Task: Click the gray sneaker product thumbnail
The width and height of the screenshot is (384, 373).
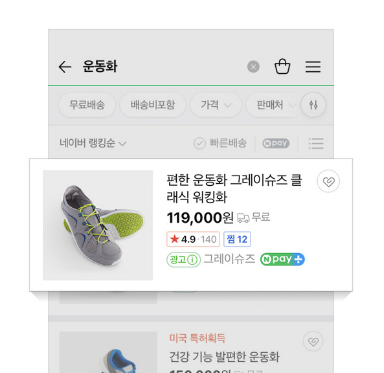Action: (x=98, y=225)
